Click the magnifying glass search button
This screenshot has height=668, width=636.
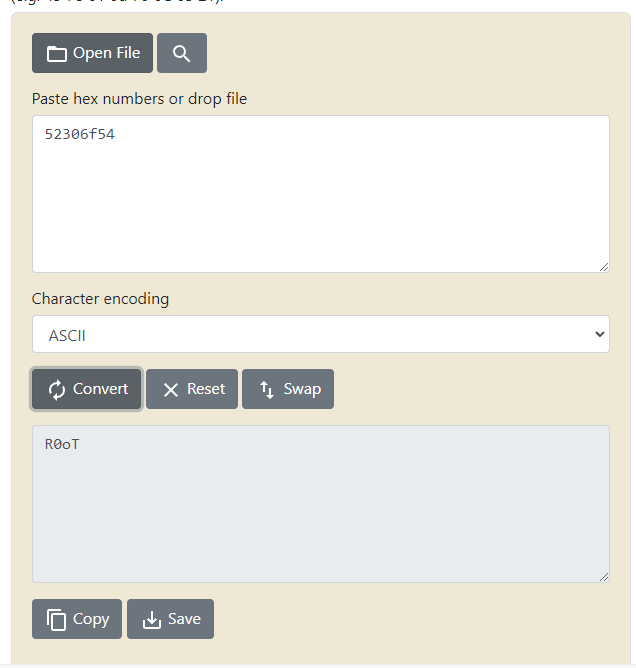(181, 54)
